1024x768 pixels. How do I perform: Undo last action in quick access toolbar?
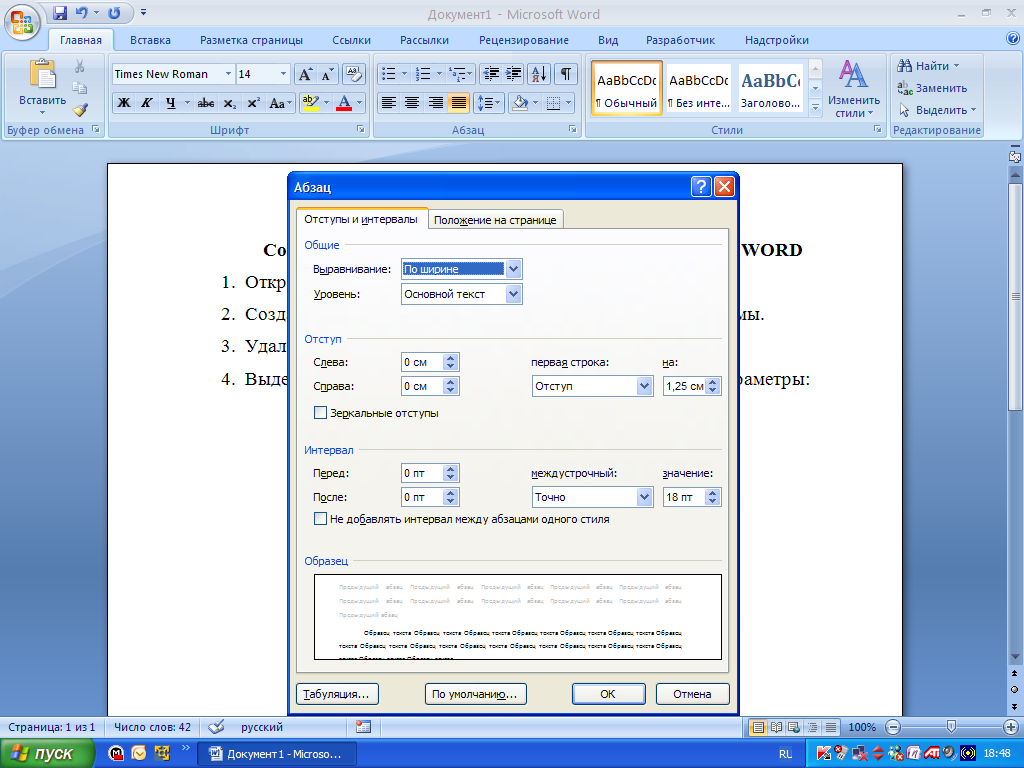point(81,12)
